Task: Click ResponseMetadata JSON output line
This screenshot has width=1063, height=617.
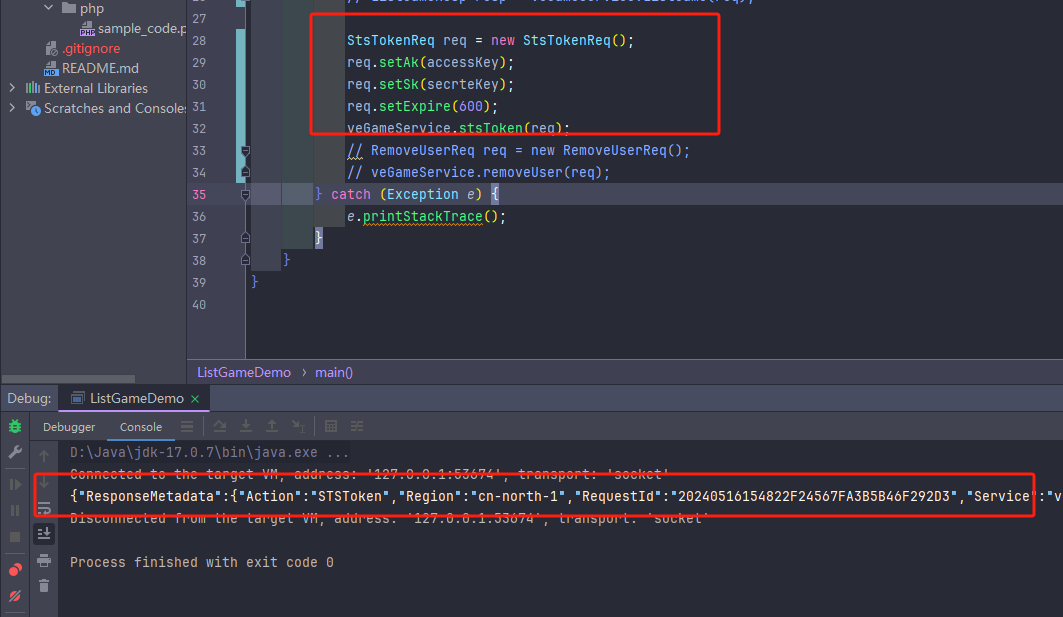Action: pyautogui.click(x=566, y=496)
